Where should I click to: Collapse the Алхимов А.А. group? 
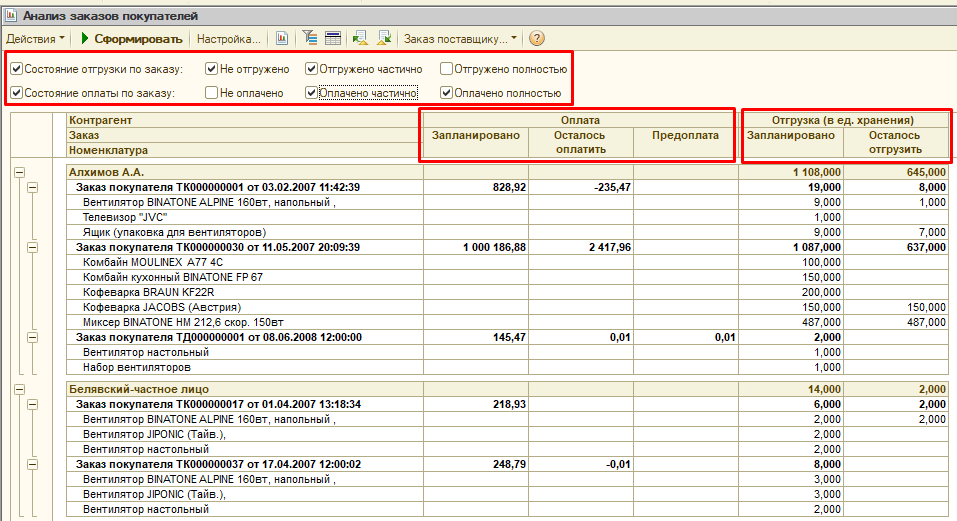tap(19, 172)
